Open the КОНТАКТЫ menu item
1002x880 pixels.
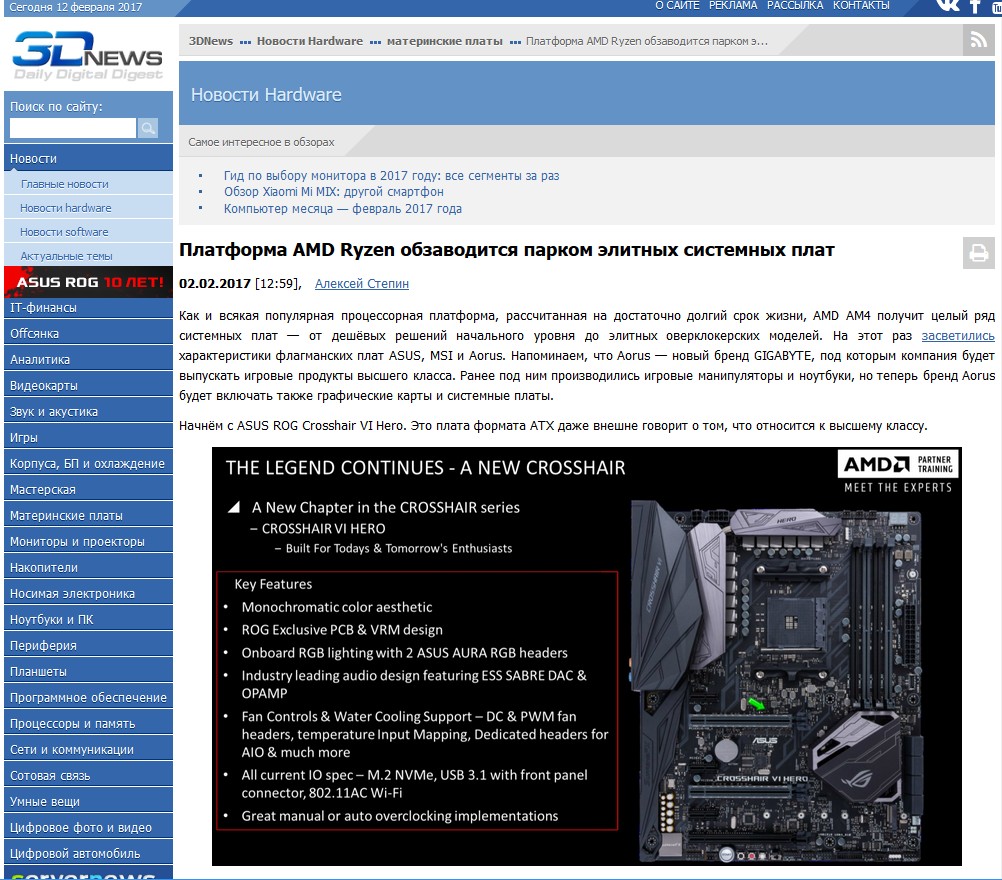pyautogui.click(x=861, y=6)
